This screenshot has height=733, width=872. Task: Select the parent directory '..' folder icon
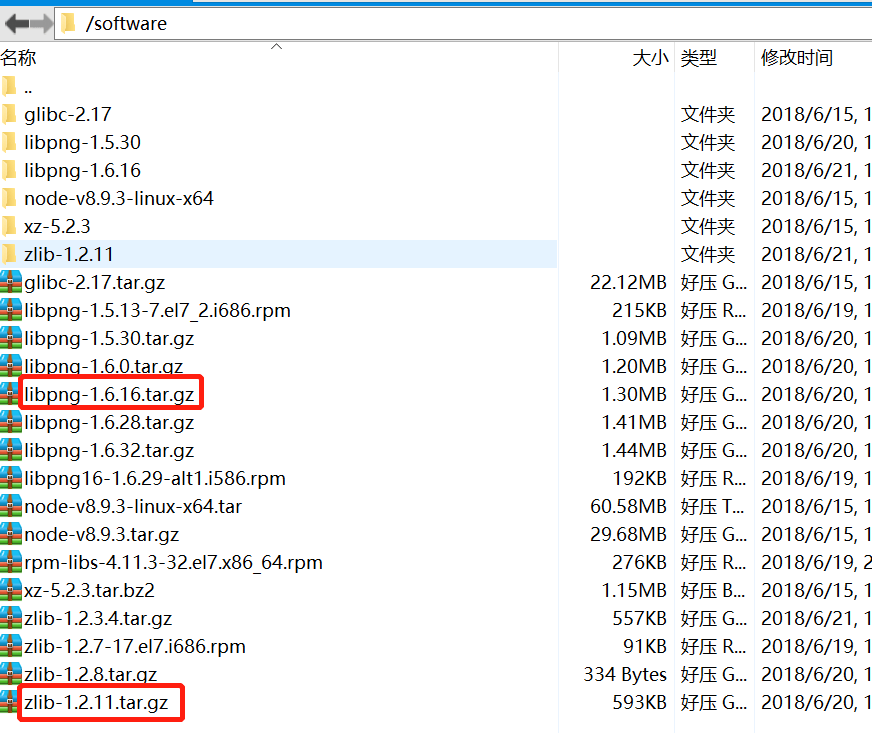pos(9,86)
